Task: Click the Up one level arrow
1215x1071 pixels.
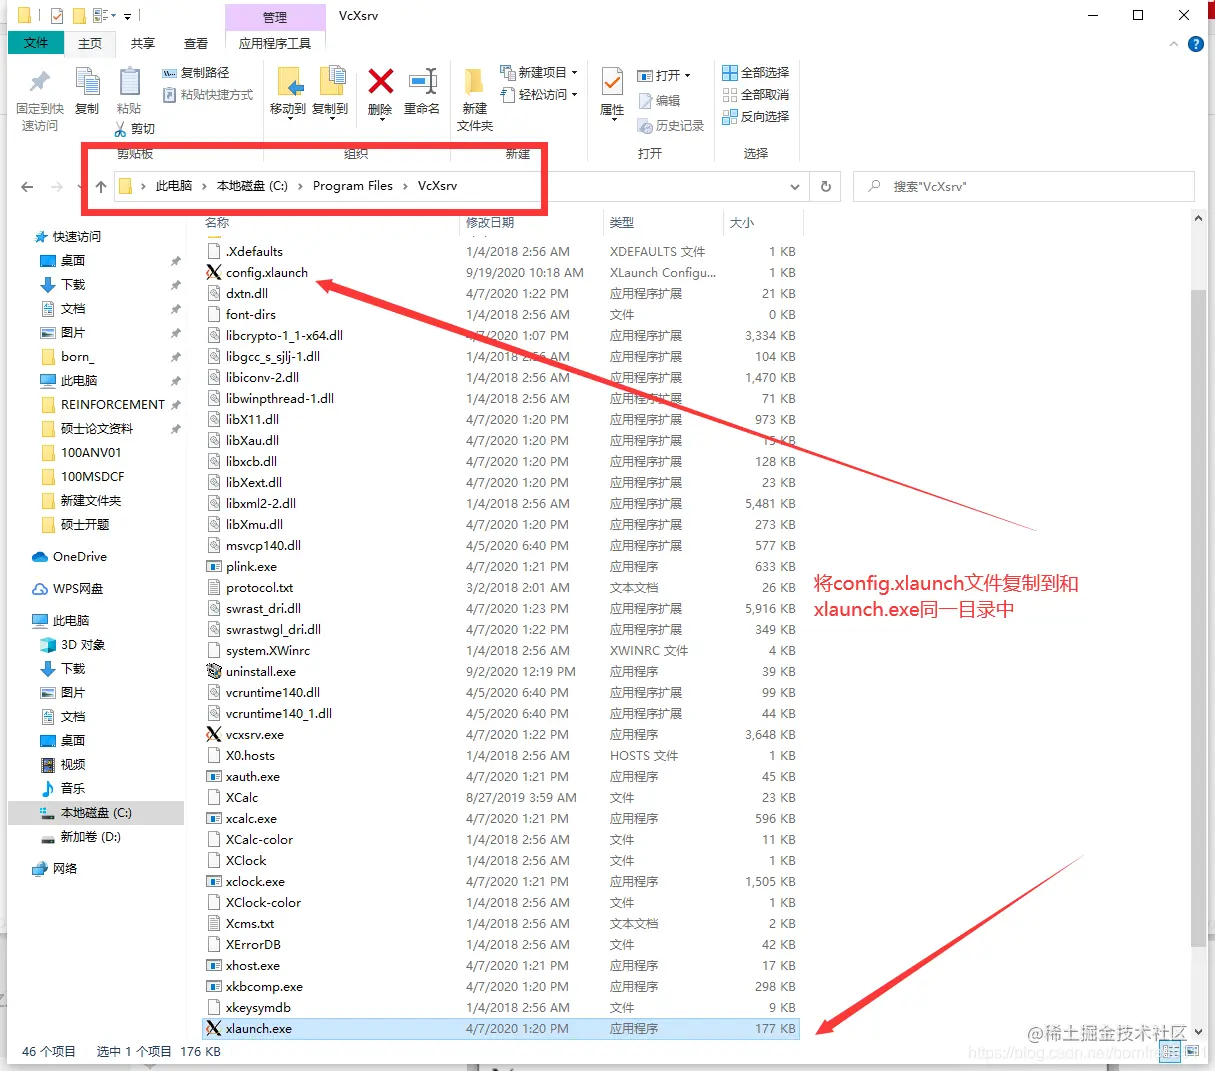Action: click(101, 187)
